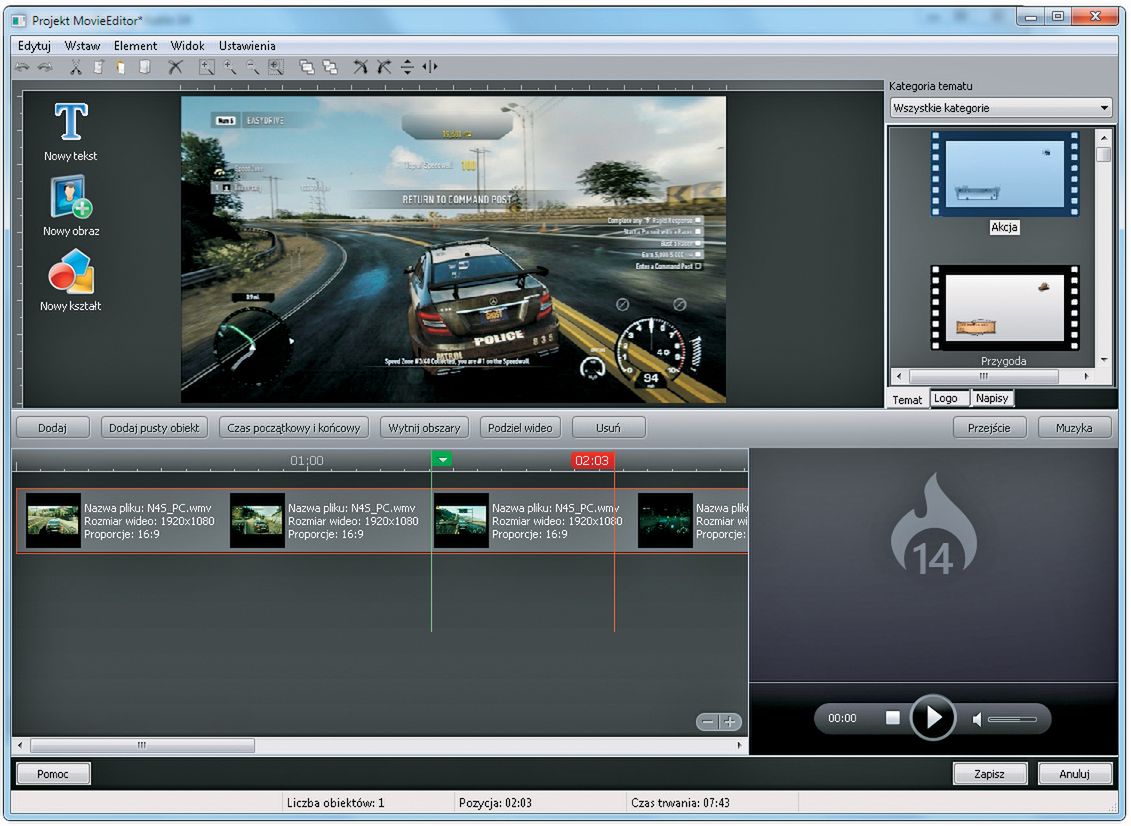The width and height of the screenshot is (1131, 826).
Task: Mute audio via the speaker icon
Action: click(977, 719)
